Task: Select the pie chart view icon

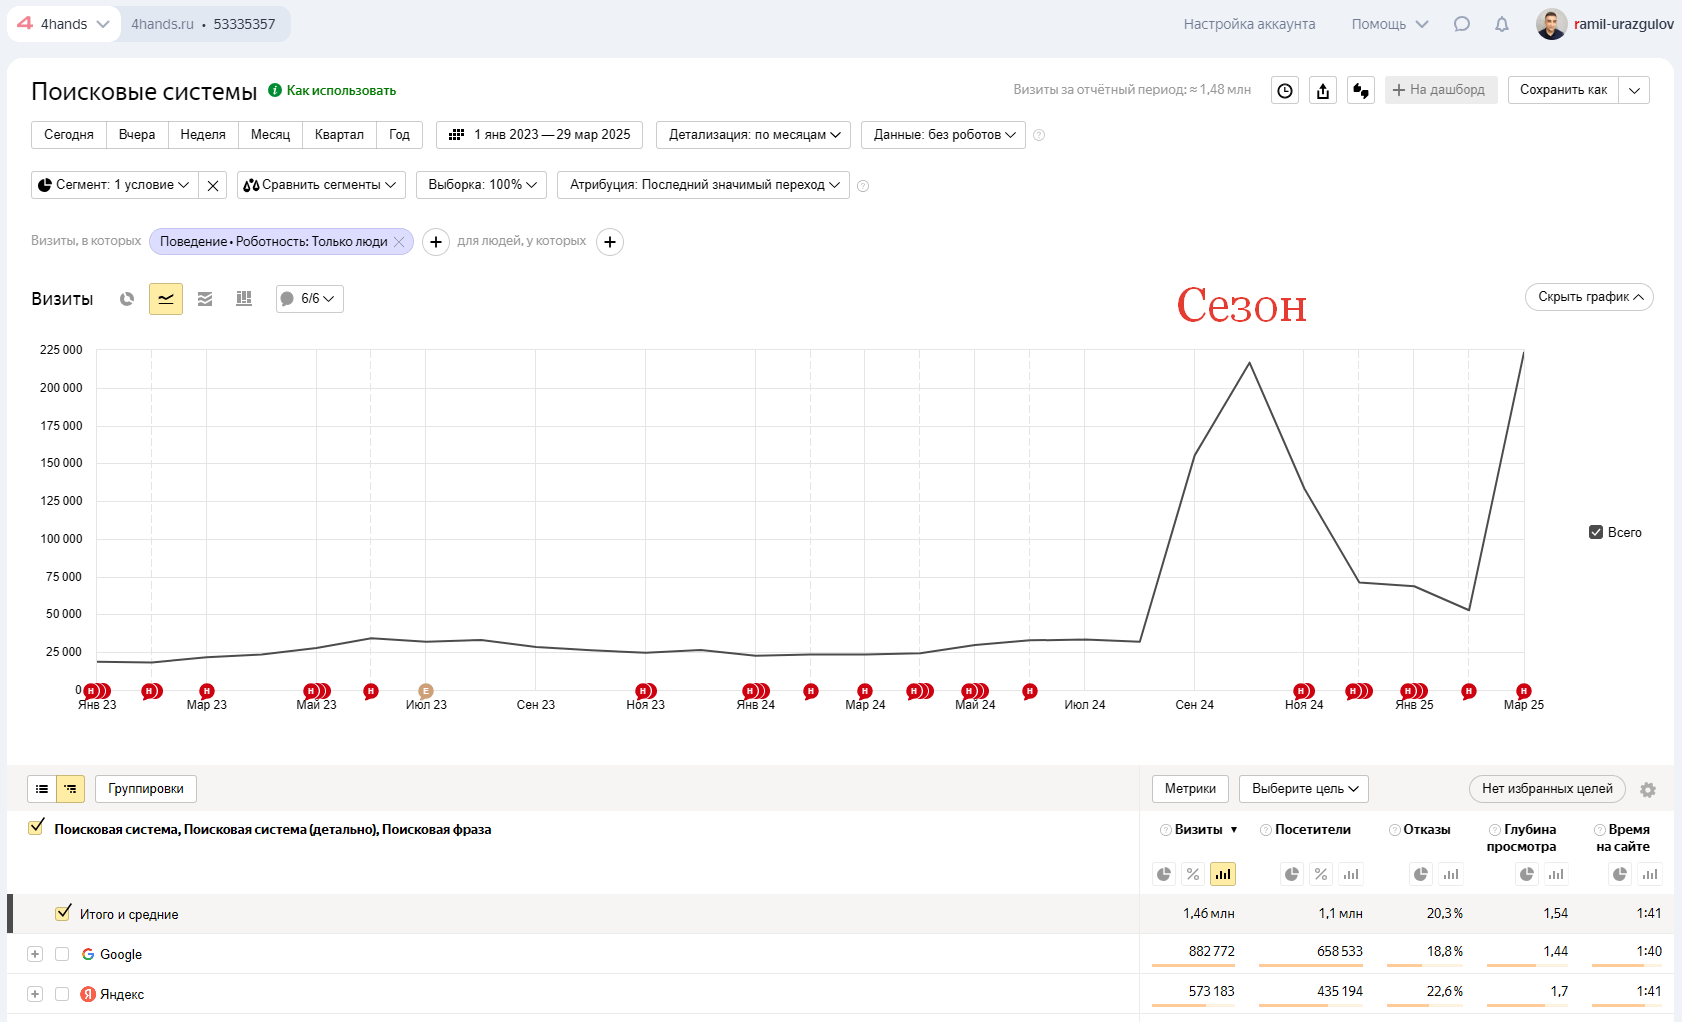Action: (127, 299)
